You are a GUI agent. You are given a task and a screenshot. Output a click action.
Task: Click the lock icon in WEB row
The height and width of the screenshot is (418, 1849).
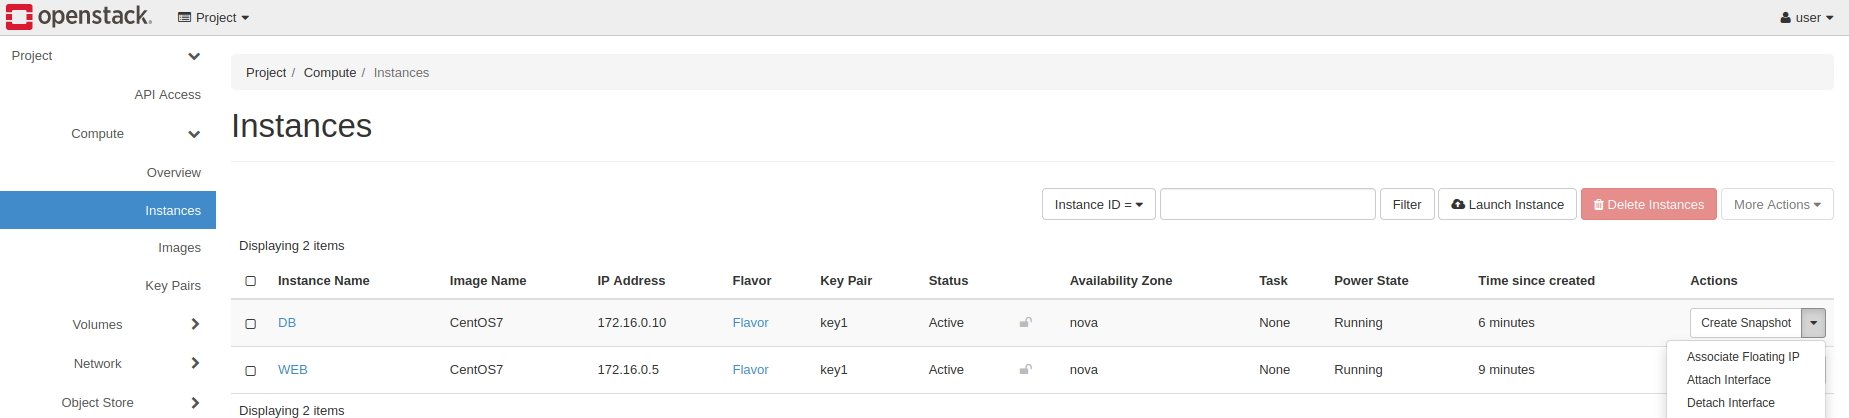[1025, 370]
